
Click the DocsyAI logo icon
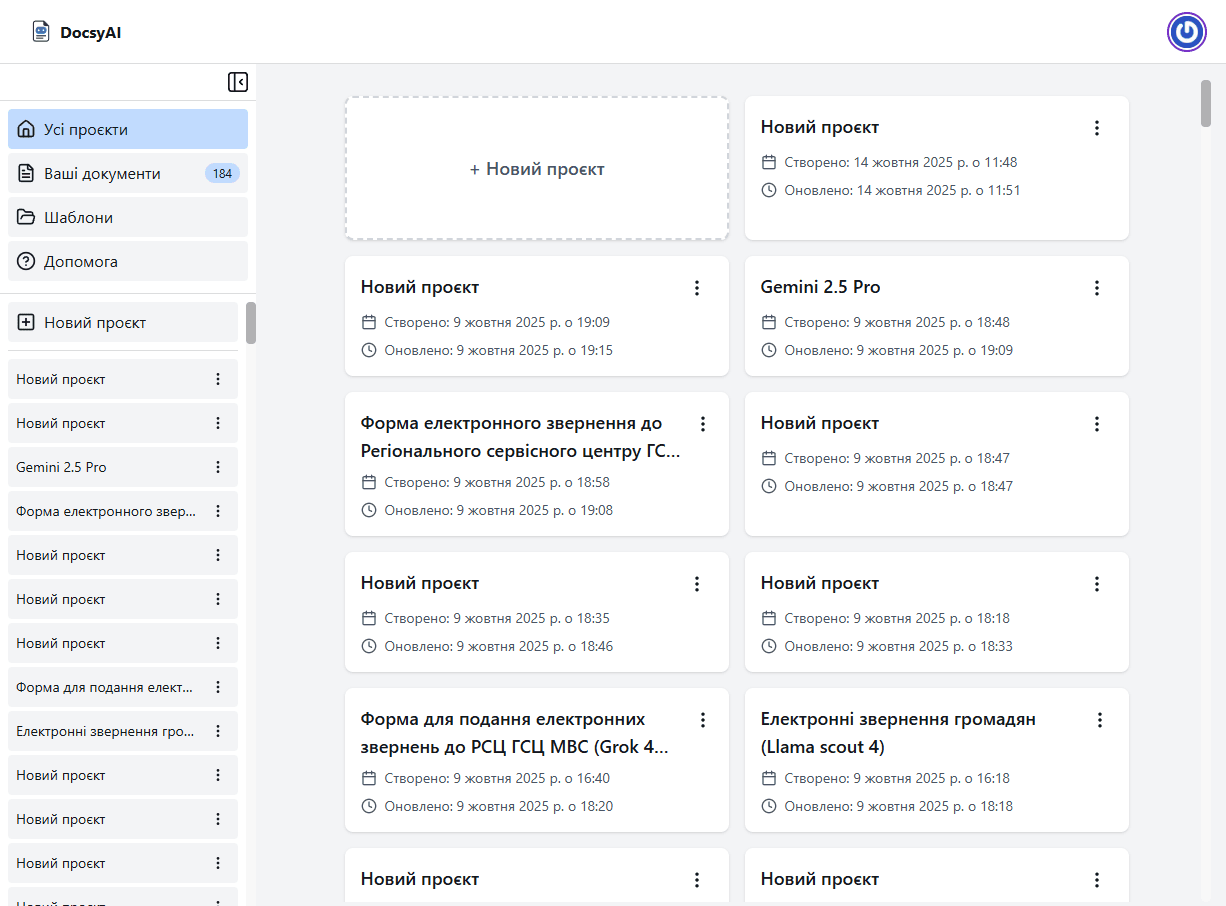pyautogui.click(x=40, y=32)
